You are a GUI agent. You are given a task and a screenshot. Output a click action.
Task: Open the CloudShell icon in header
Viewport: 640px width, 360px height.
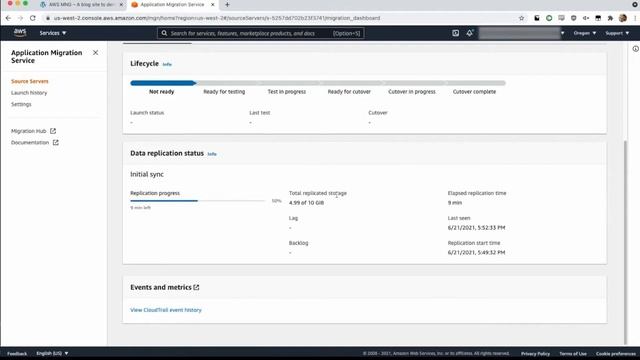[456, 33]
